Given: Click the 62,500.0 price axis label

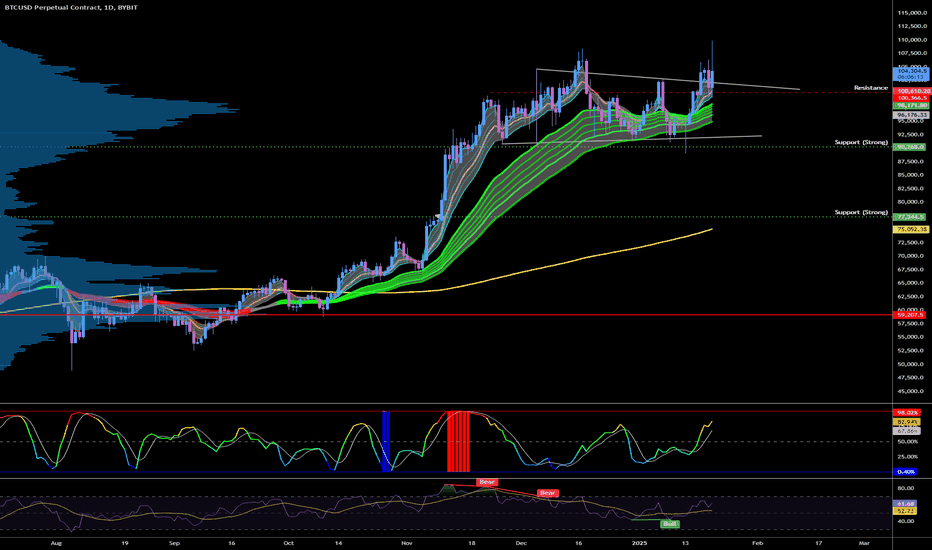Looking at the screenshot, I should point(912,296).
